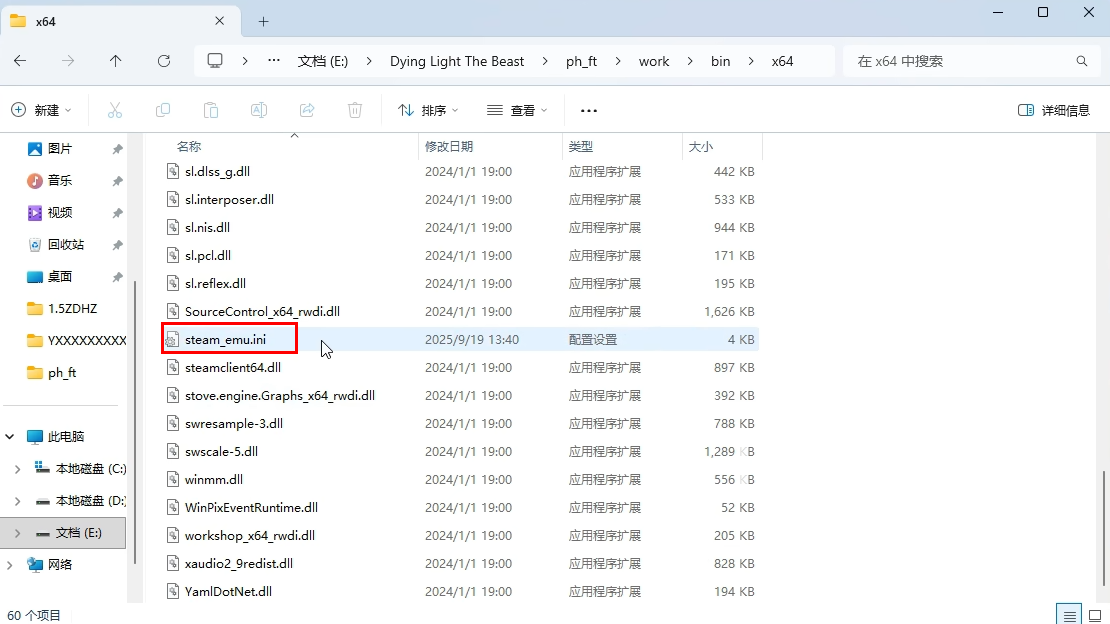Screen dimensions: 1110x624
Task: Refresh the current folder view
Action: [x=164, y=61]
